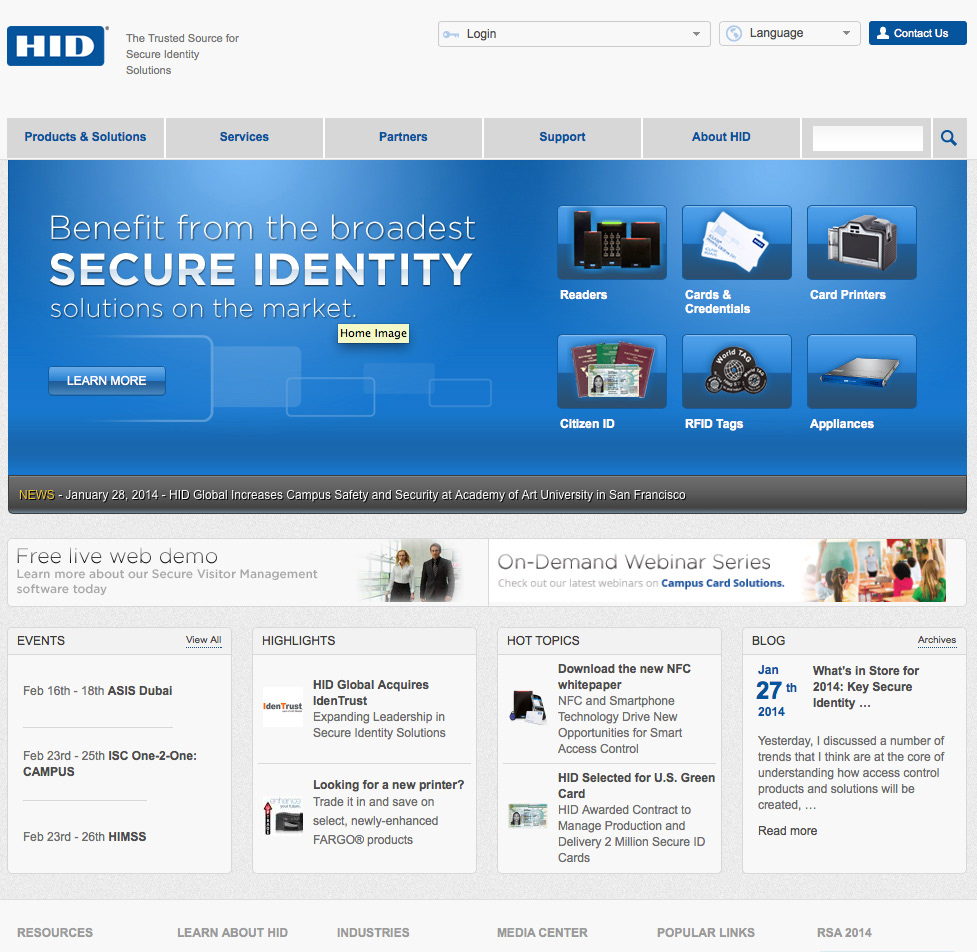Open the Language dropdown

coord(789,34)
